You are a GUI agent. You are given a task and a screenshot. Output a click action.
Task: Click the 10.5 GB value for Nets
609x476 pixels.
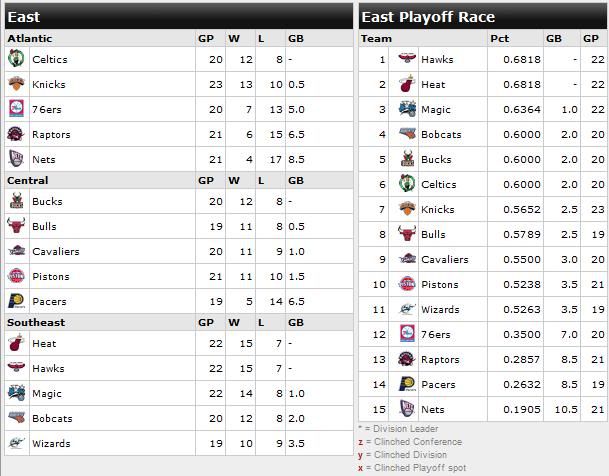(x=566, y=409)
